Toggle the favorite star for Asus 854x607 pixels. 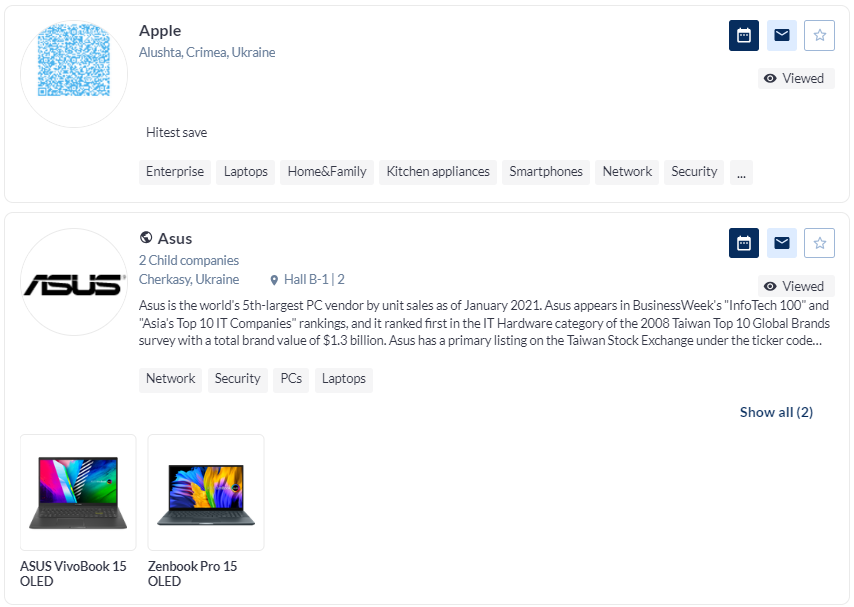point(820,243)
